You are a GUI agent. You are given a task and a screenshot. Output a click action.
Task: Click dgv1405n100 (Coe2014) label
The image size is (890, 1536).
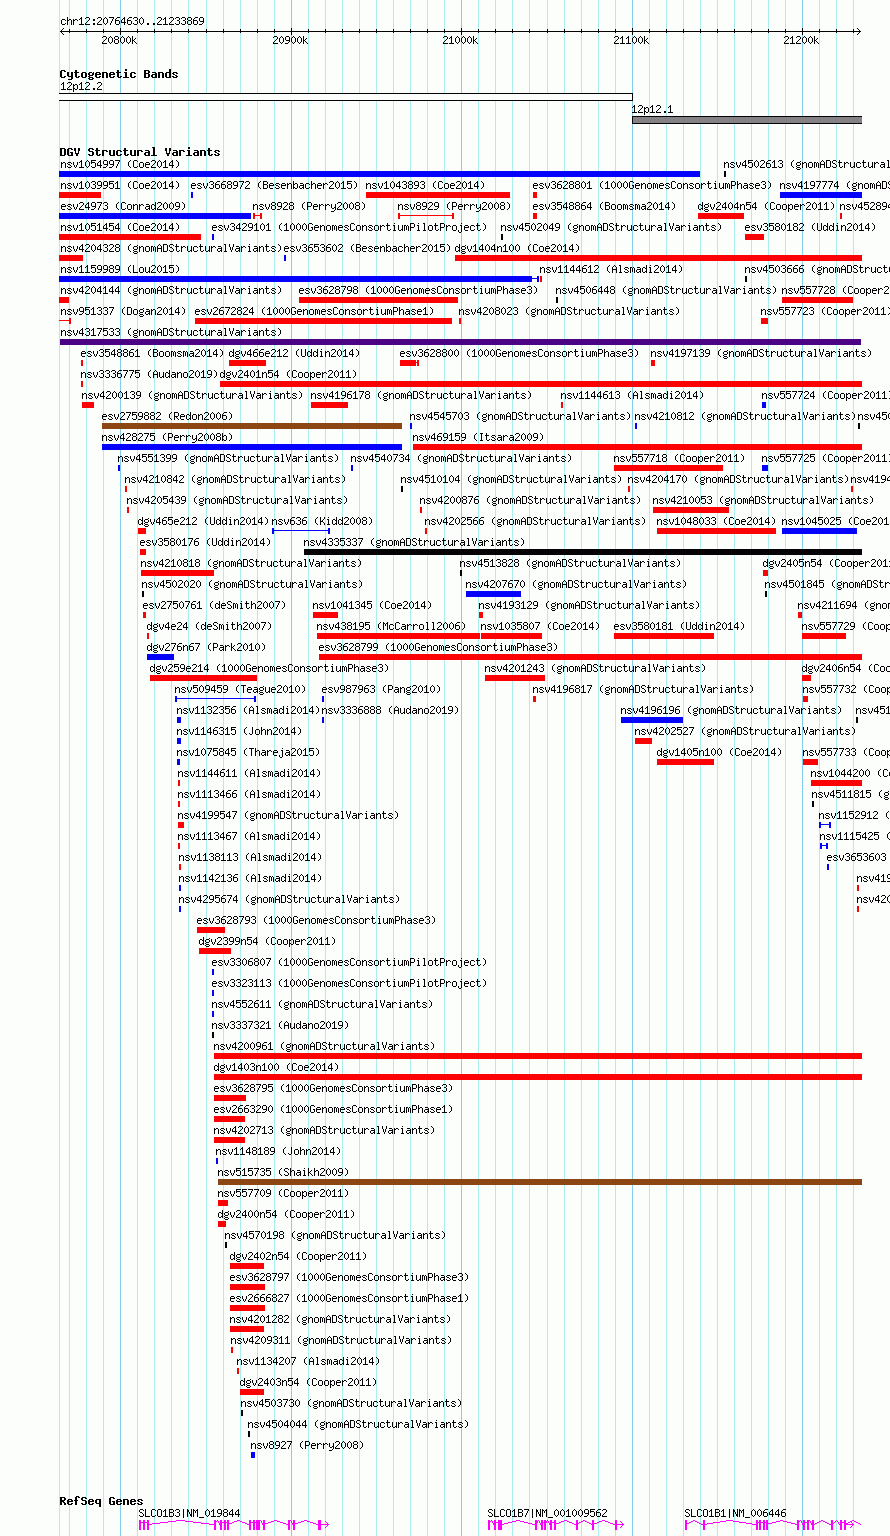pyautogui.click(x=719, y=752)
